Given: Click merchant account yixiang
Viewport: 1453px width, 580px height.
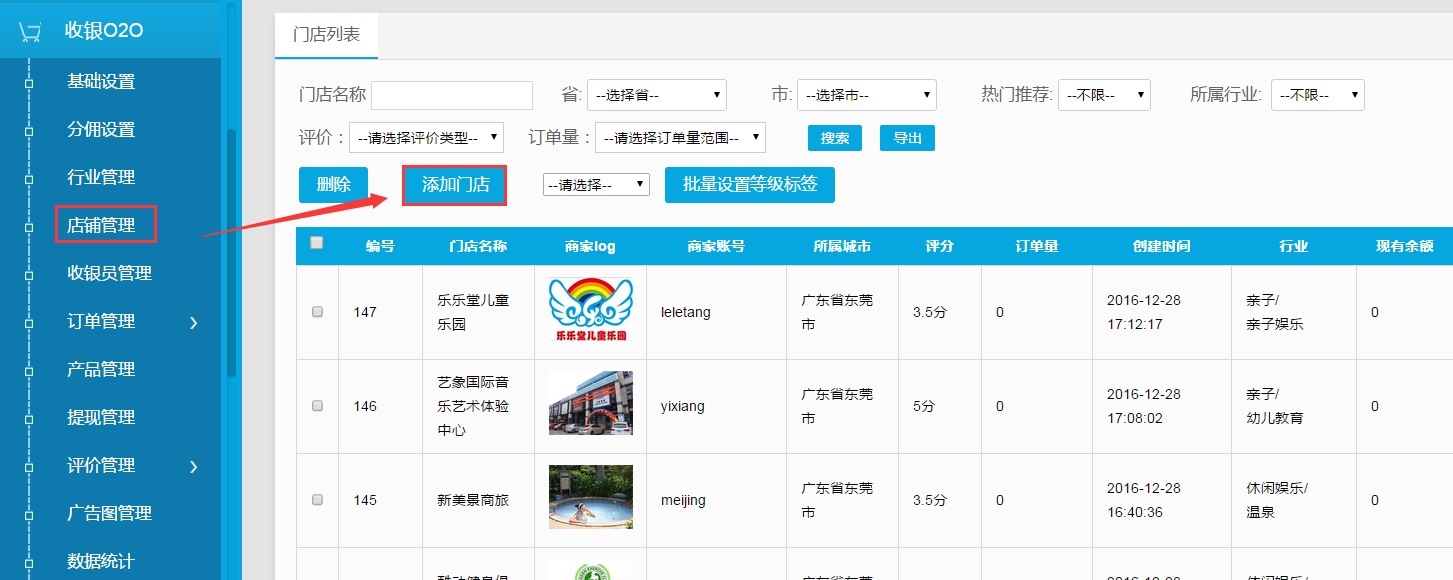Looking at the screenshot, I should coord(683,406).
